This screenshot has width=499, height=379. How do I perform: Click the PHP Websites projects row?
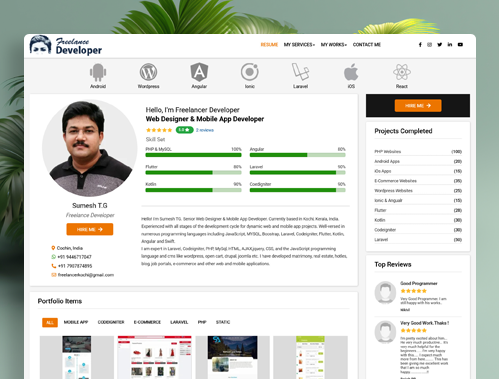point(418,152)
